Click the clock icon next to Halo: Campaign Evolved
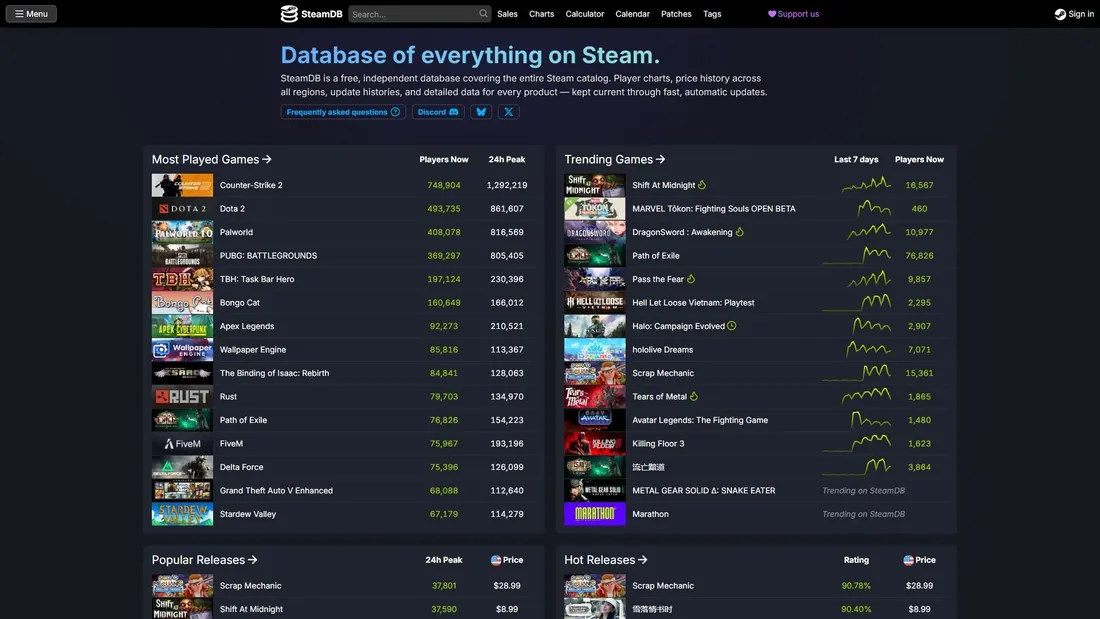Viewport: 1100px width, 619px height. tap(732, 326)
